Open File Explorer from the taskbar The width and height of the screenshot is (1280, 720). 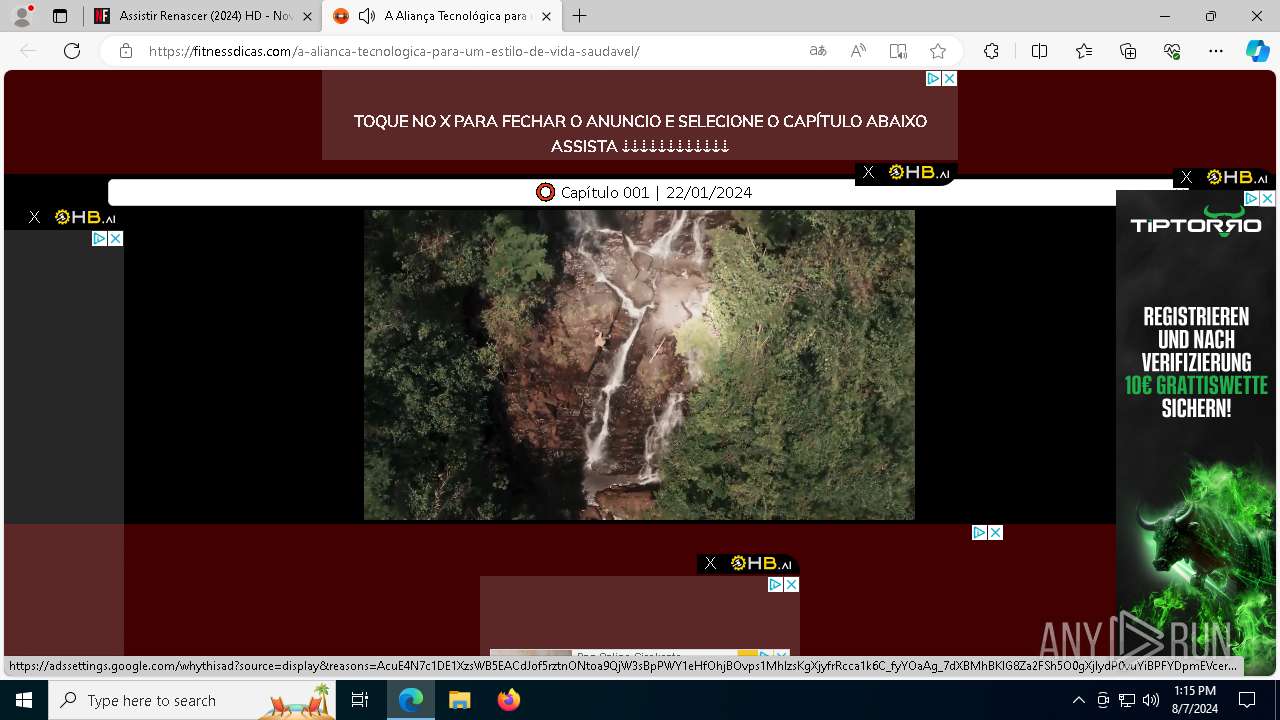coord(459,700)
